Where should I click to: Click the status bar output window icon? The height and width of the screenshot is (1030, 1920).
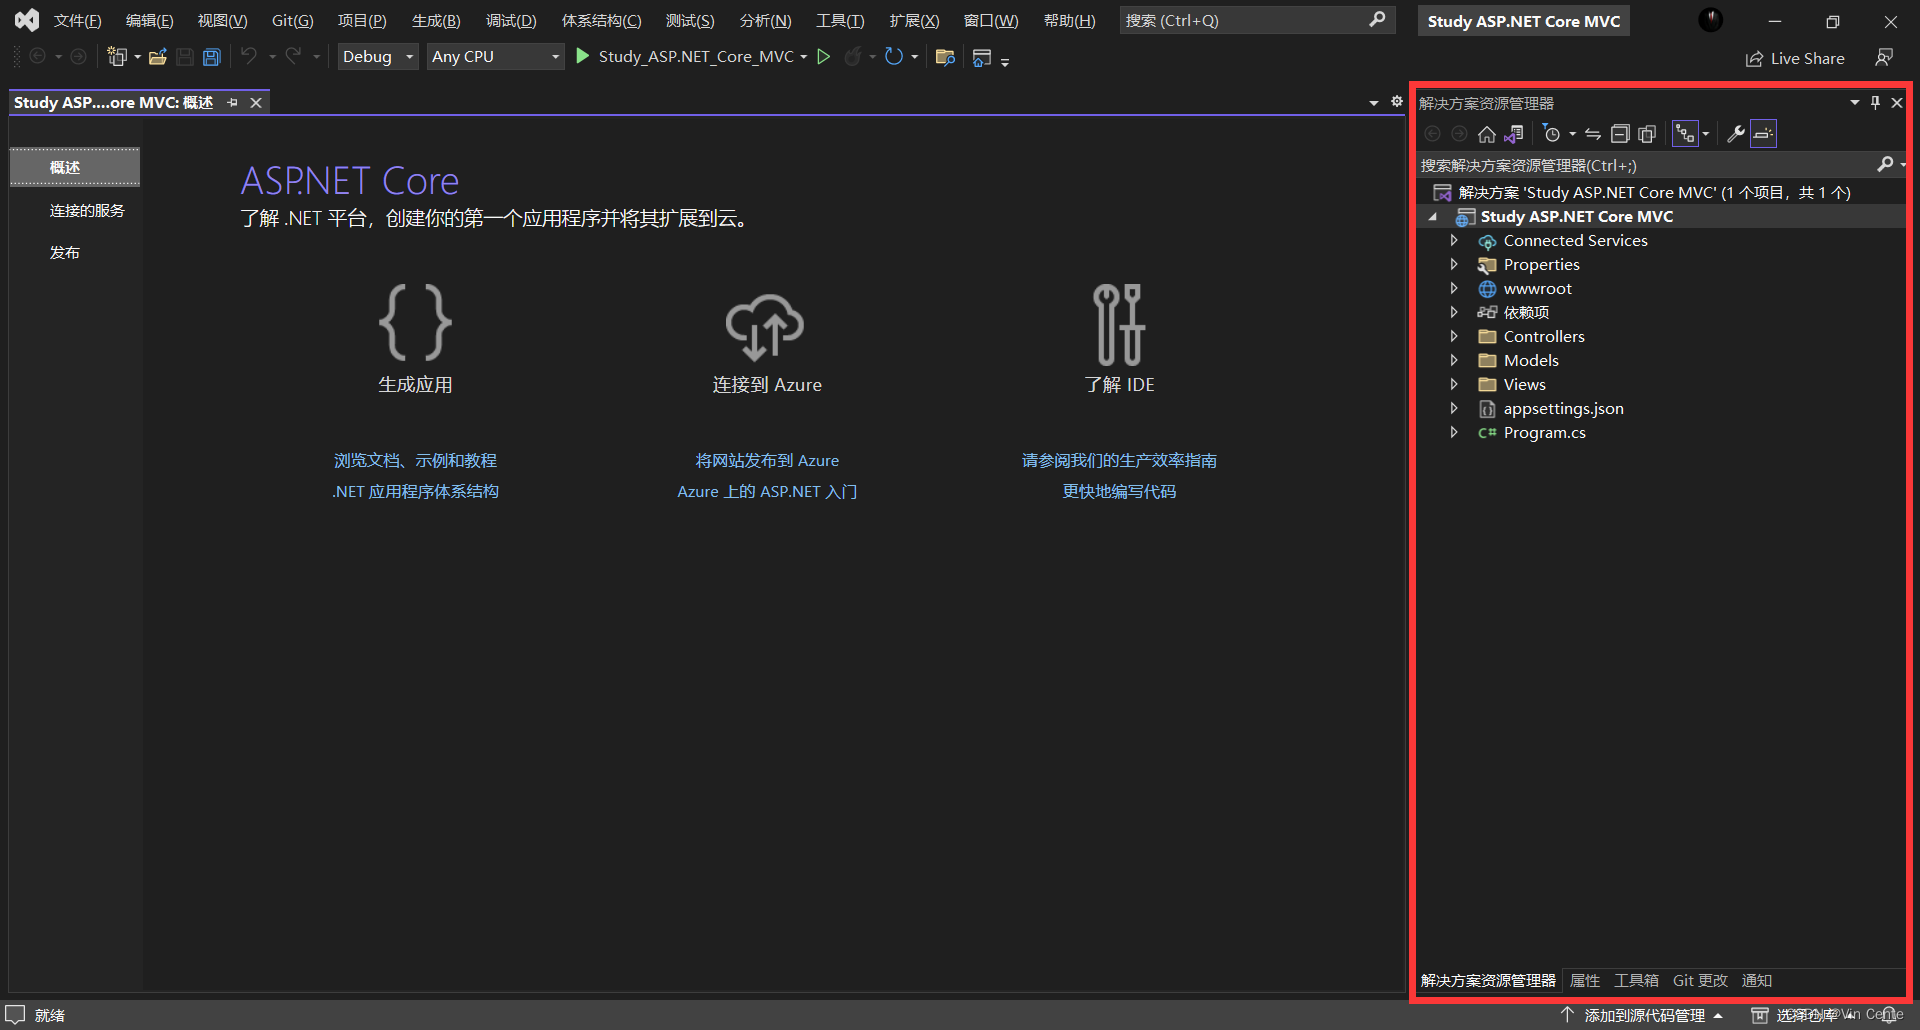coord(15,1015)
